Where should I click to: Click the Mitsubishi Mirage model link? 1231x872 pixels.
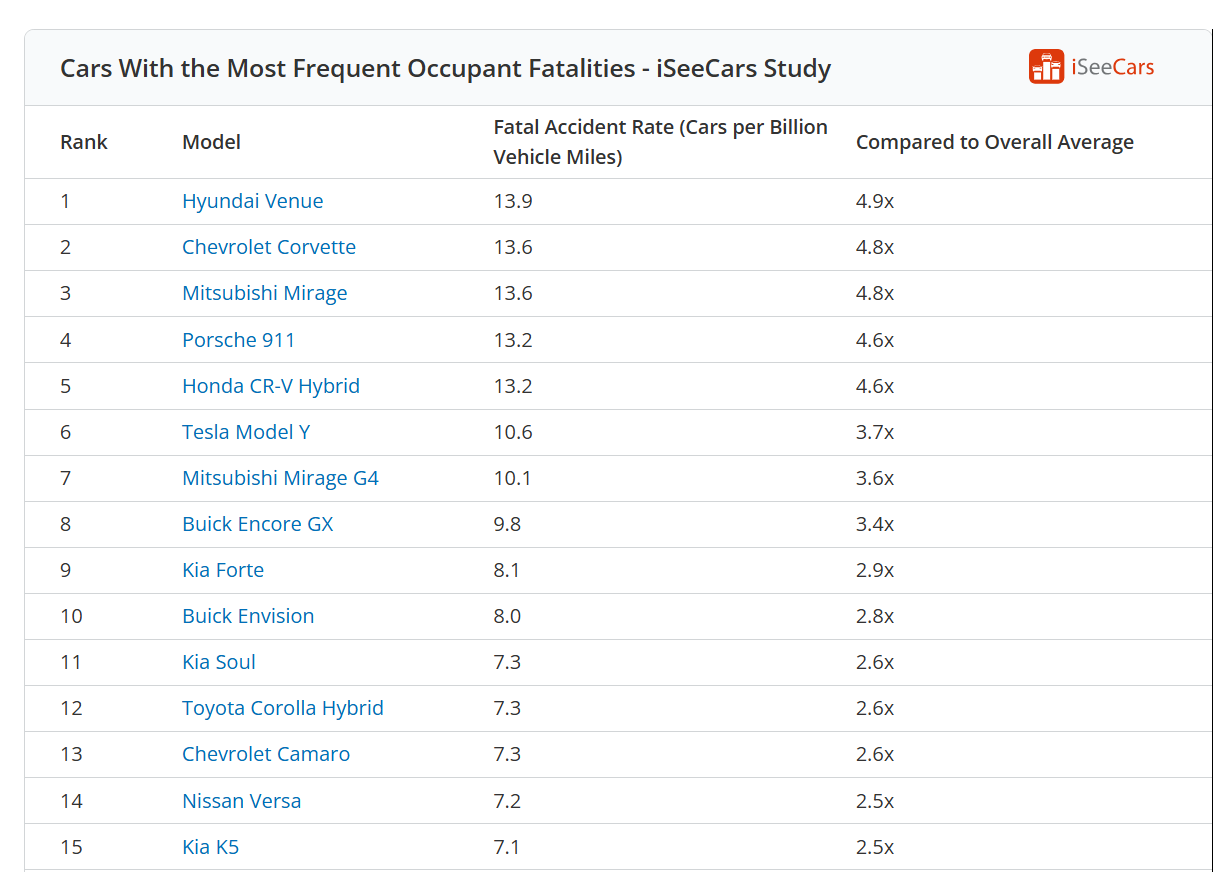[x=265, y=293]
